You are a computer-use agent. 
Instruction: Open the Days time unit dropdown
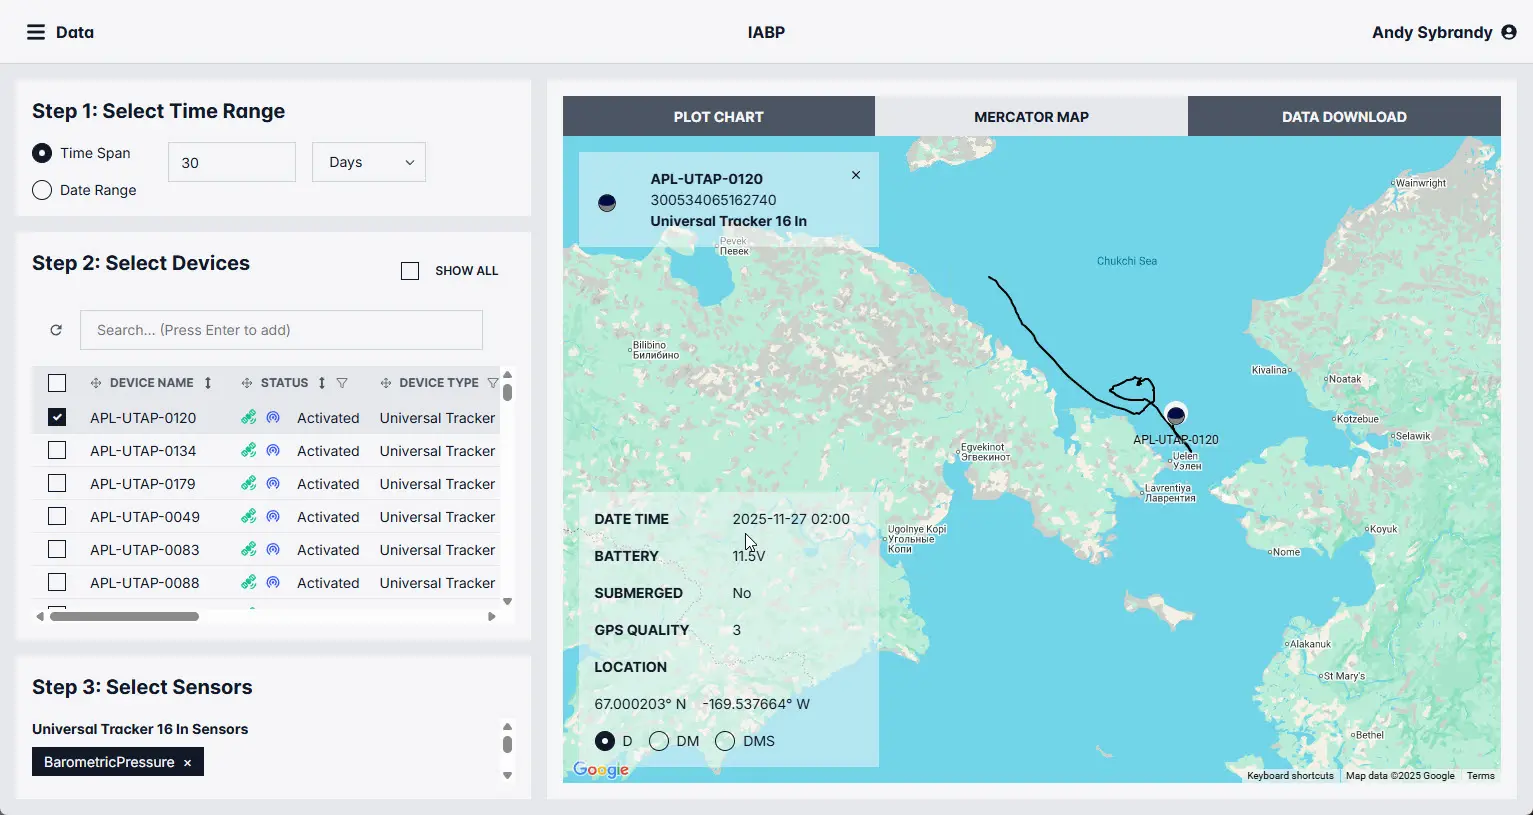369,162
